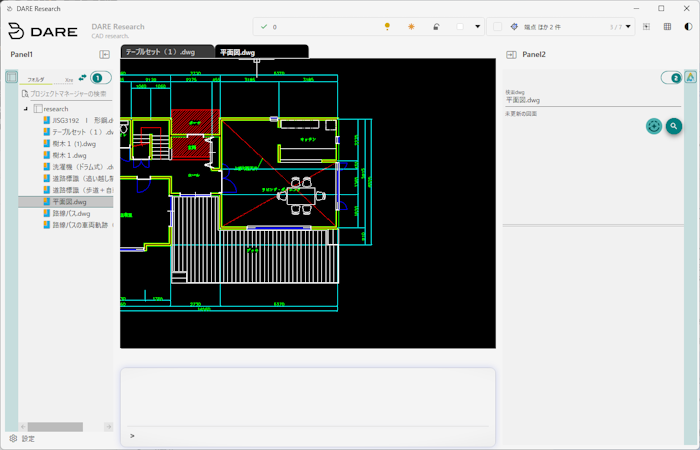Image resolution: width=700 pixels, height=450 pixels.
Task: Click the file icon beside 樹木１.dwg
Action: click(x=46, y=155)
